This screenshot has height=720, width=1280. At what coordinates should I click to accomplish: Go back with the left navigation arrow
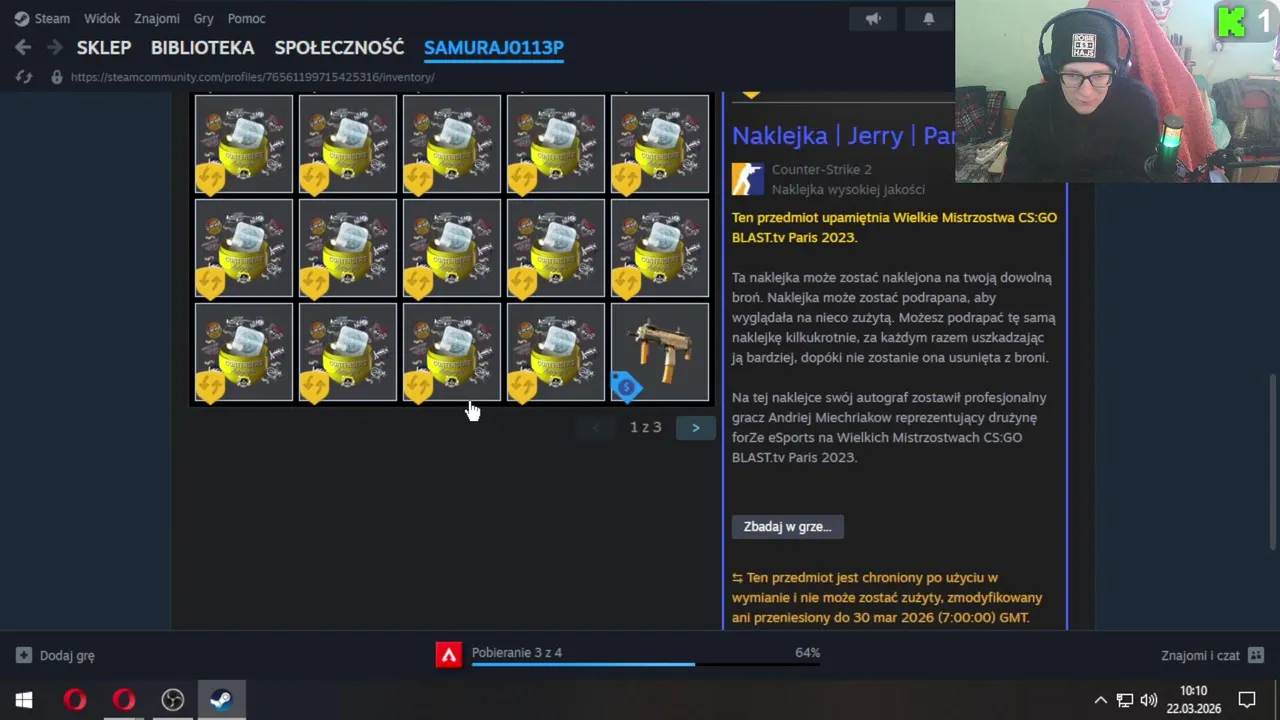[23, 47]
